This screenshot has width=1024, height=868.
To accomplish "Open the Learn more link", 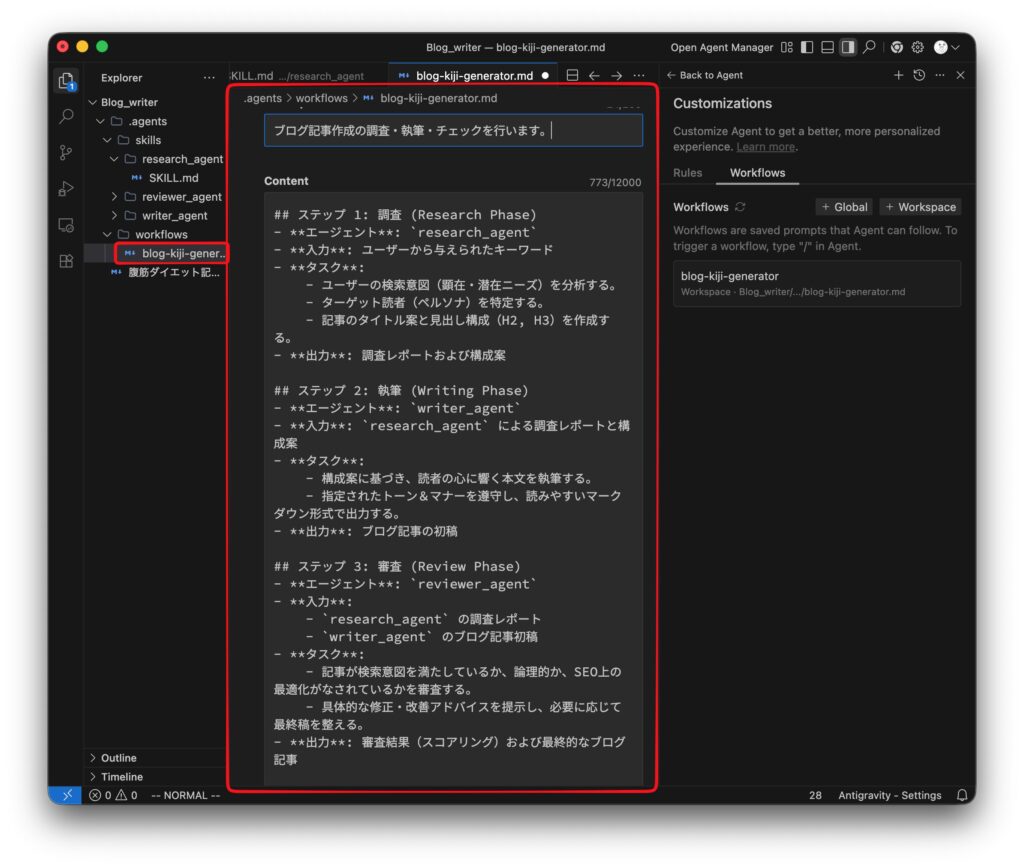I will click(765, 147).
